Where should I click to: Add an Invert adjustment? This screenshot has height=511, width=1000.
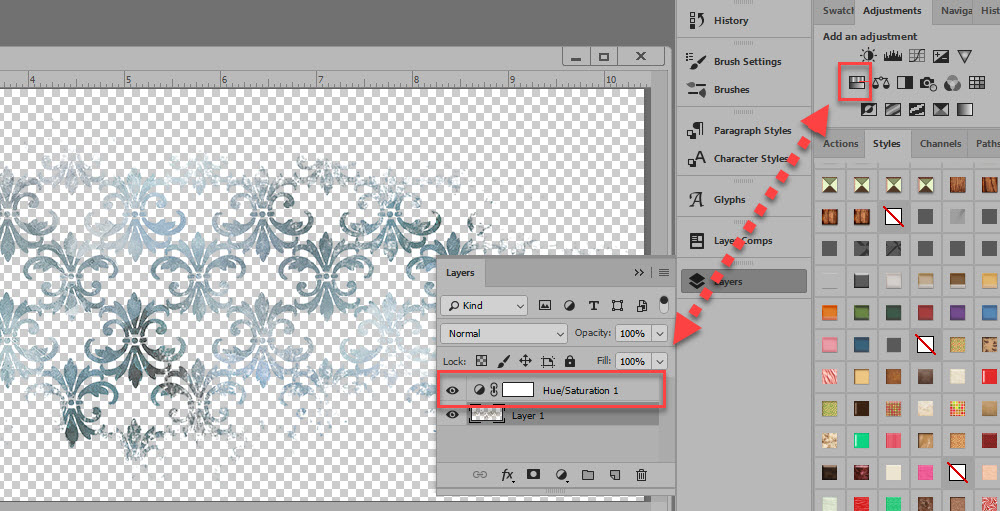868,110
